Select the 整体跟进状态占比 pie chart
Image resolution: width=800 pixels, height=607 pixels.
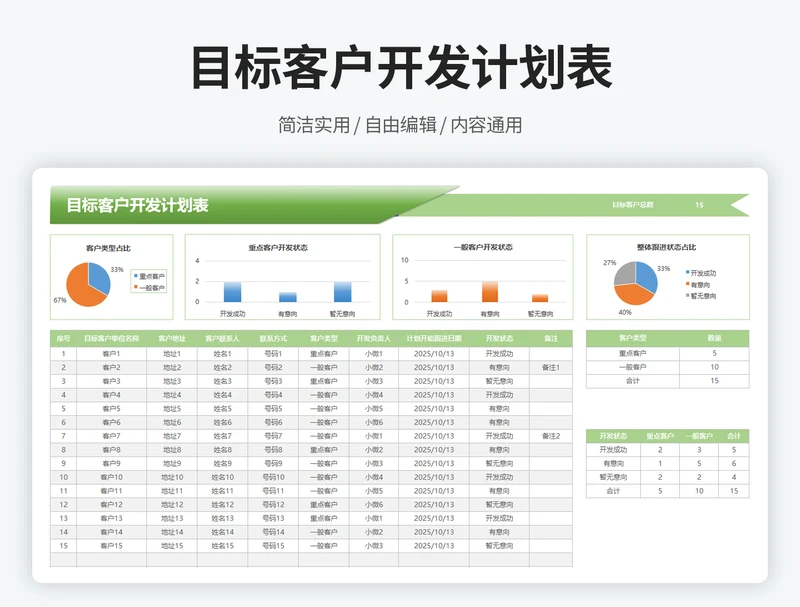(668, 277)
